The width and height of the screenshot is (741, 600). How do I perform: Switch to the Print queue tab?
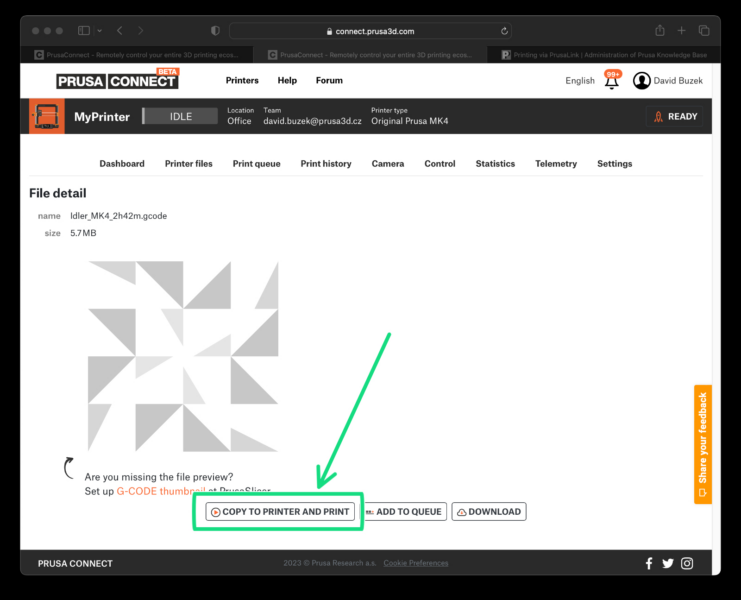[256, 164]
